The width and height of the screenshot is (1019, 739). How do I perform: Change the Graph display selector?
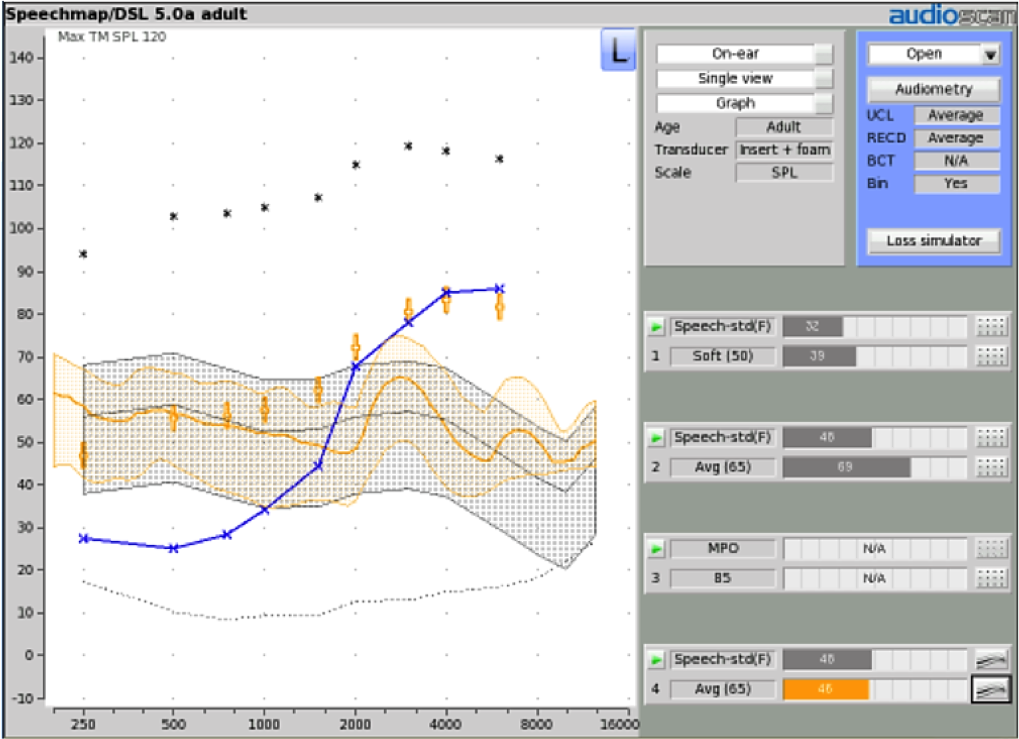point(744,103)
